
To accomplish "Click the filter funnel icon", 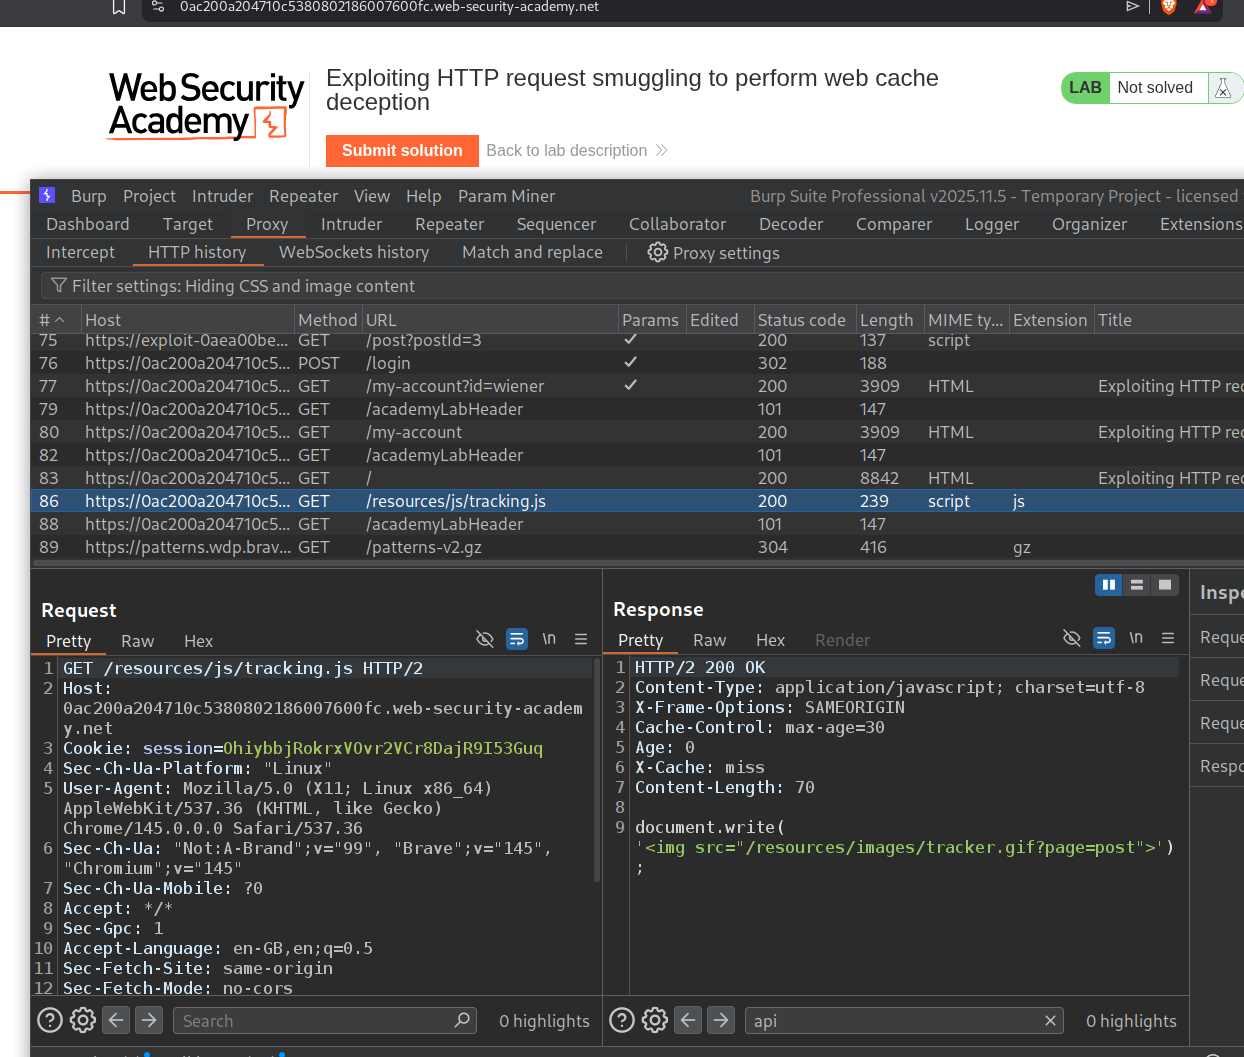I will pos(59,286).
